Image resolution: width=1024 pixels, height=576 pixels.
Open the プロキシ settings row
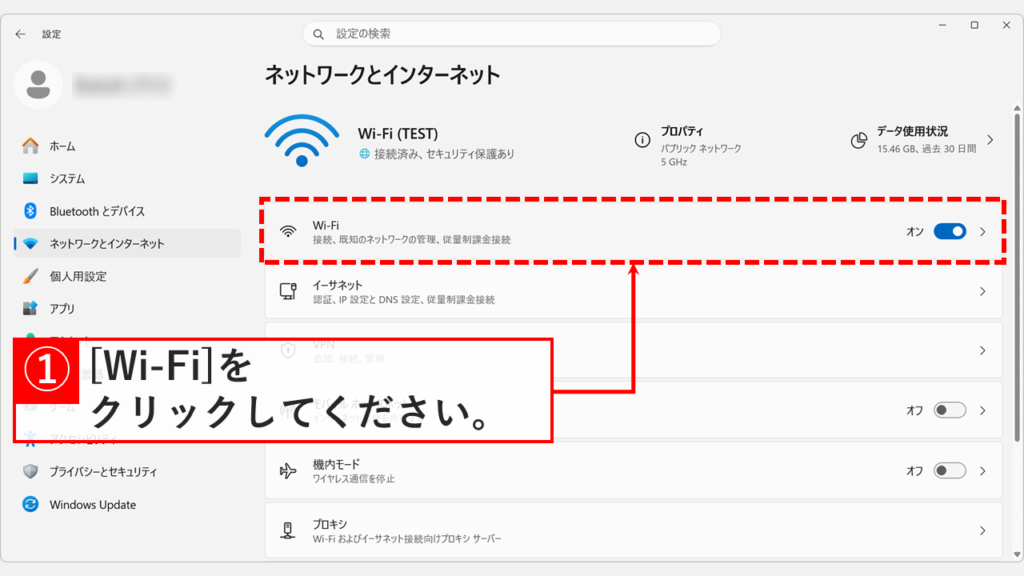point(633,530)
